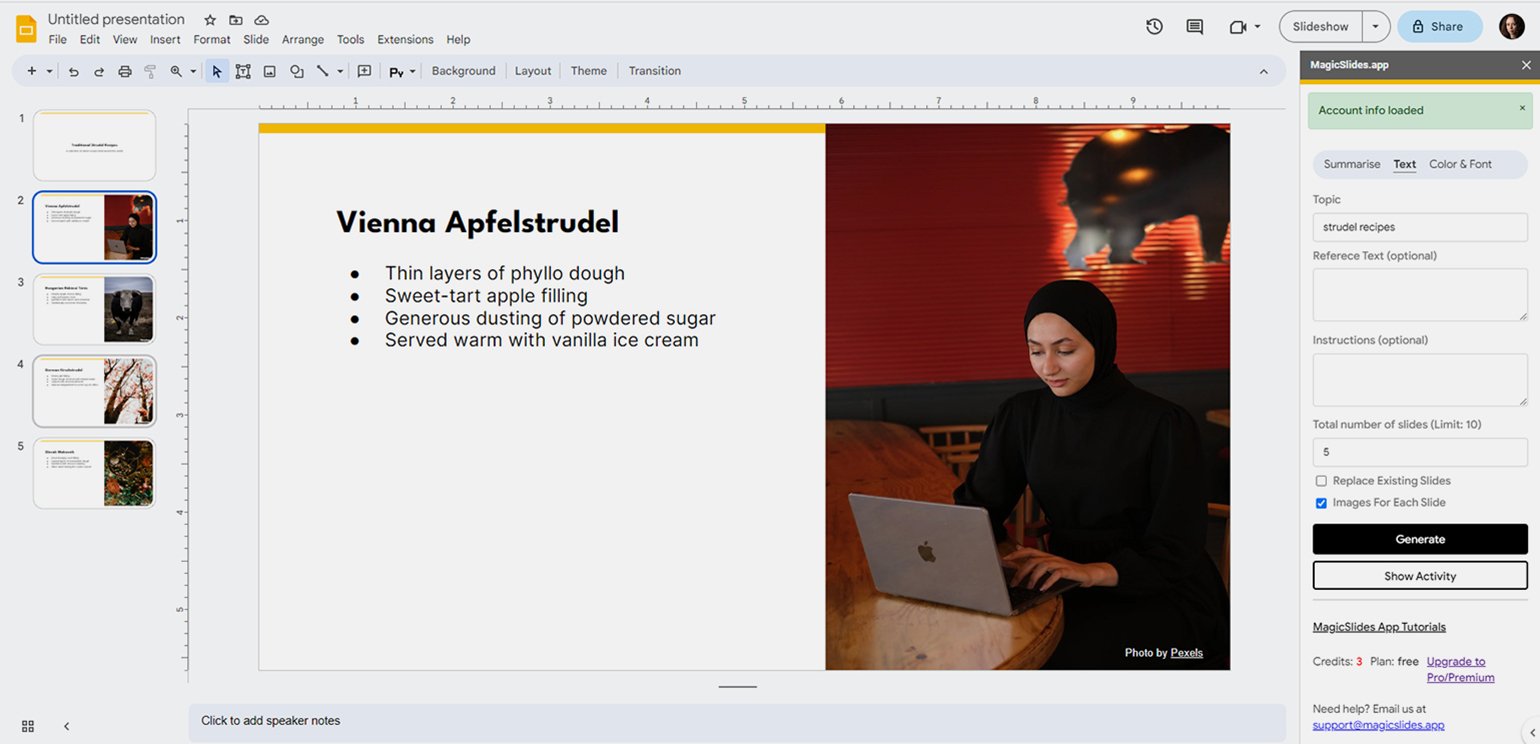
Task: Toggle the filmstrip grid view button
Action: click(28, 726)
